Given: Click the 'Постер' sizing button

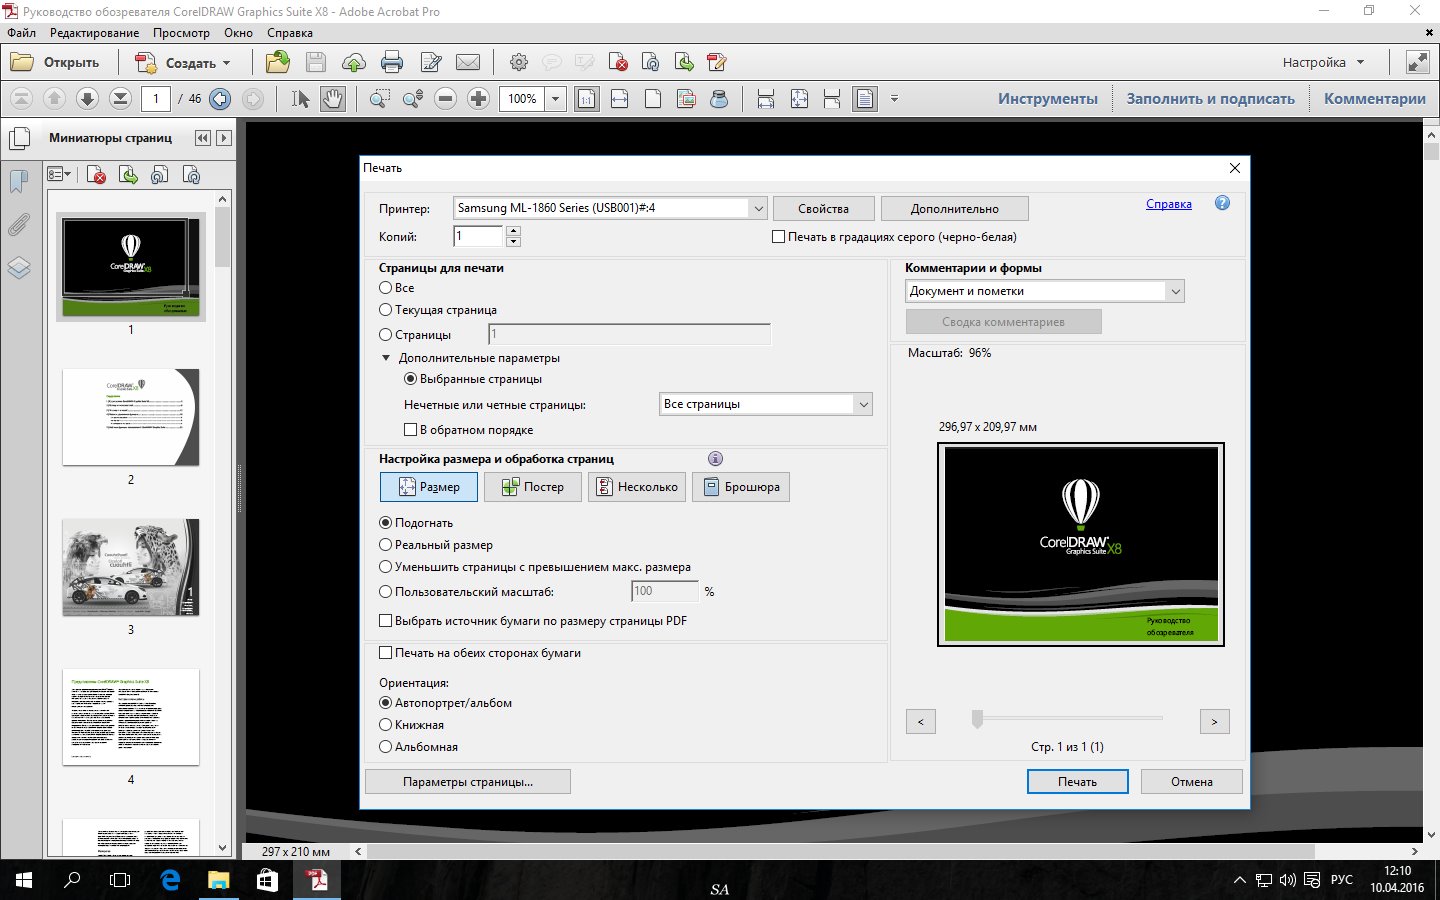Looking at the screenshot, I should (x=532, y=487).
